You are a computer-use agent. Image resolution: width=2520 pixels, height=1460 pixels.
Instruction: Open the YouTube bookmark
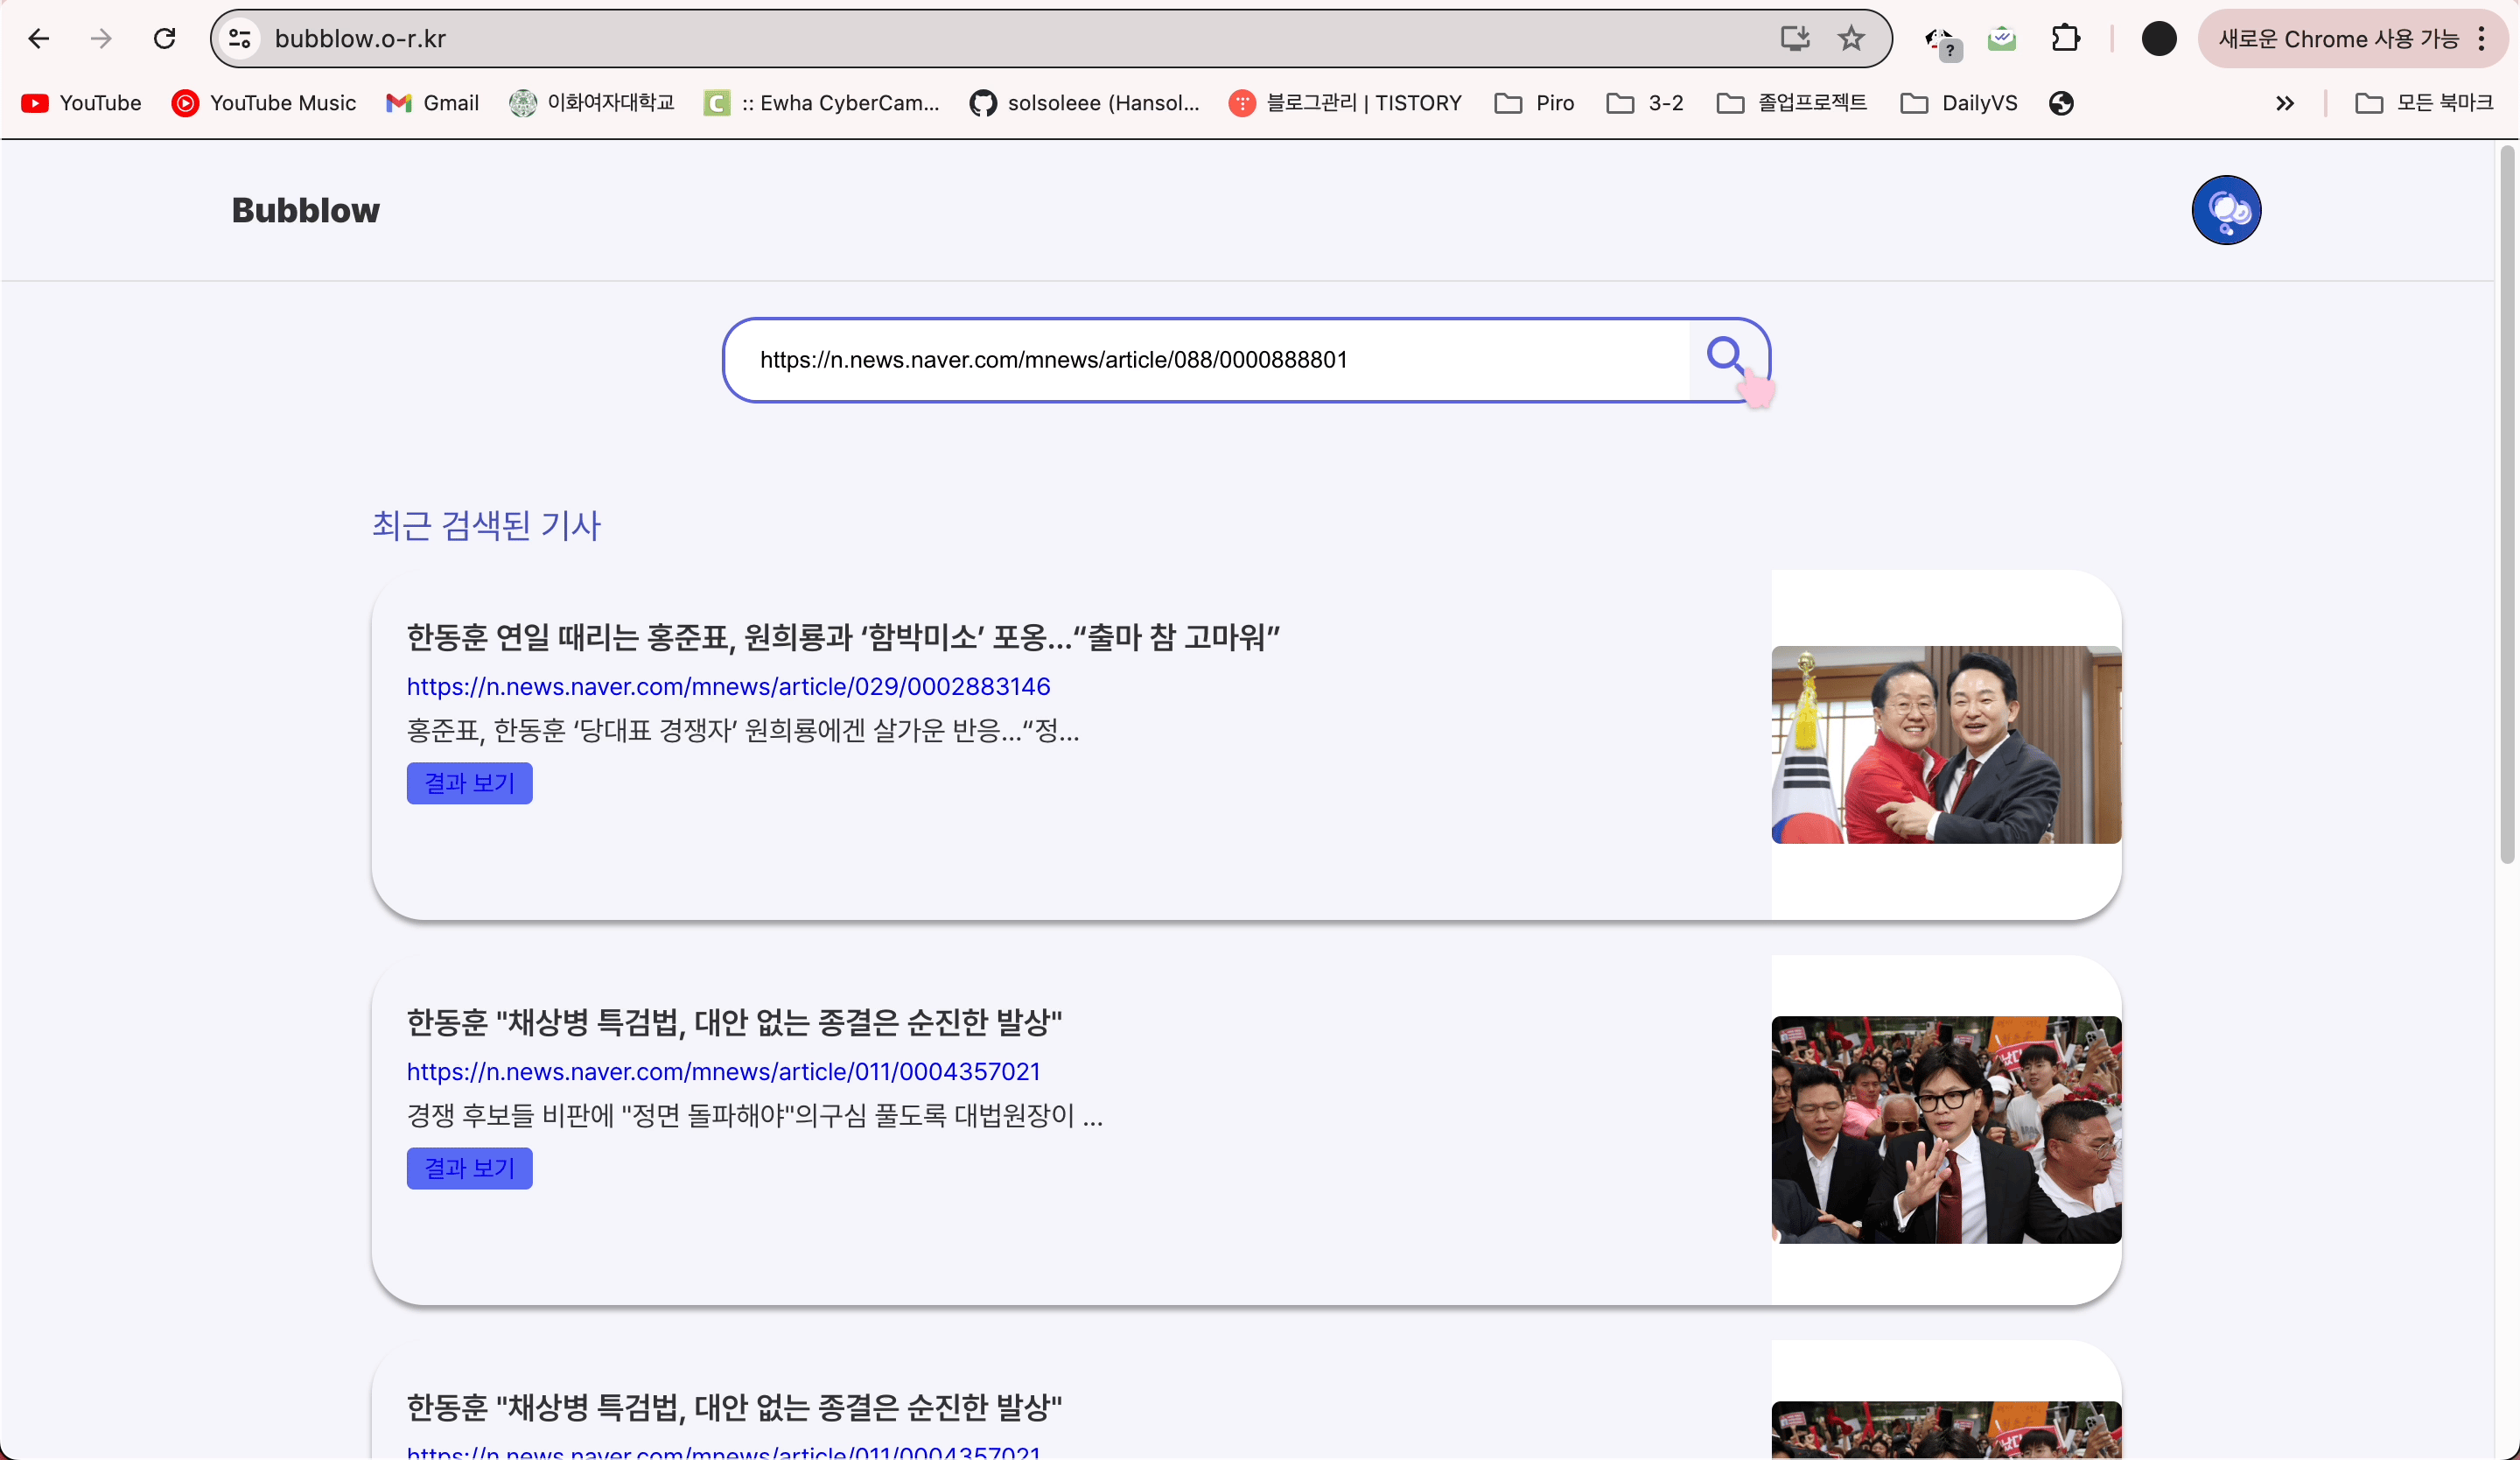click(x=82, y=103)
